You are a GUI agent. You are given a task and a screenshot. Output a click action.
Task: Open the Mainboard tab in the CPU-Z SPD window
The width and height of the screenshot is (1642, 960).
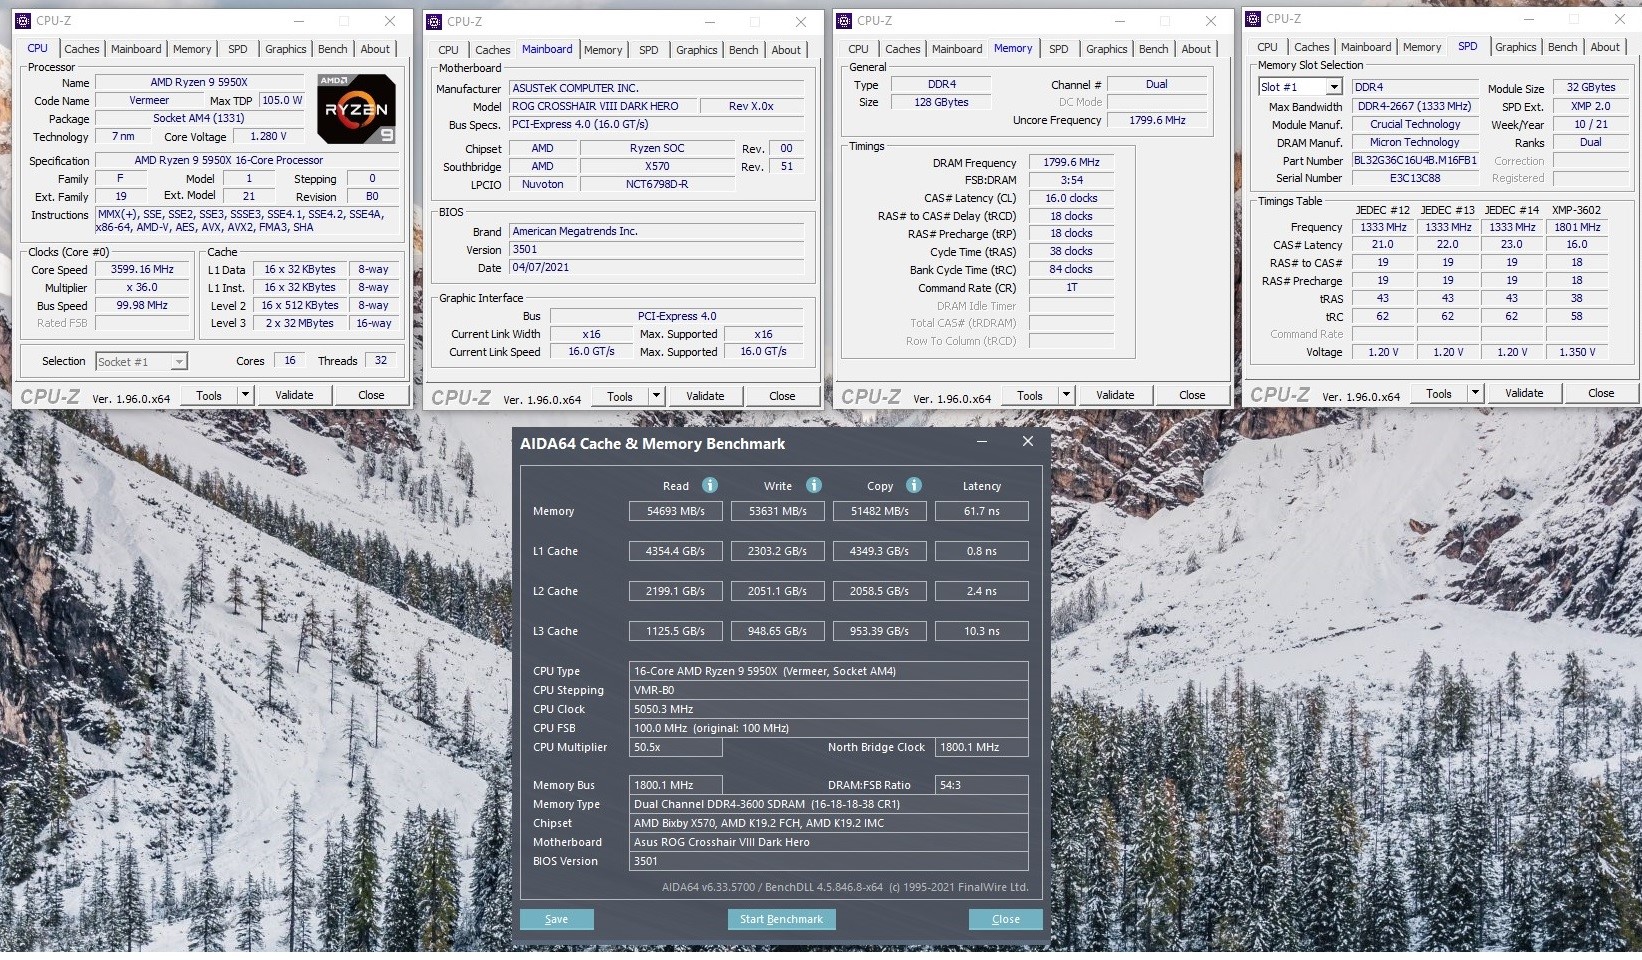pos(1366,47)
